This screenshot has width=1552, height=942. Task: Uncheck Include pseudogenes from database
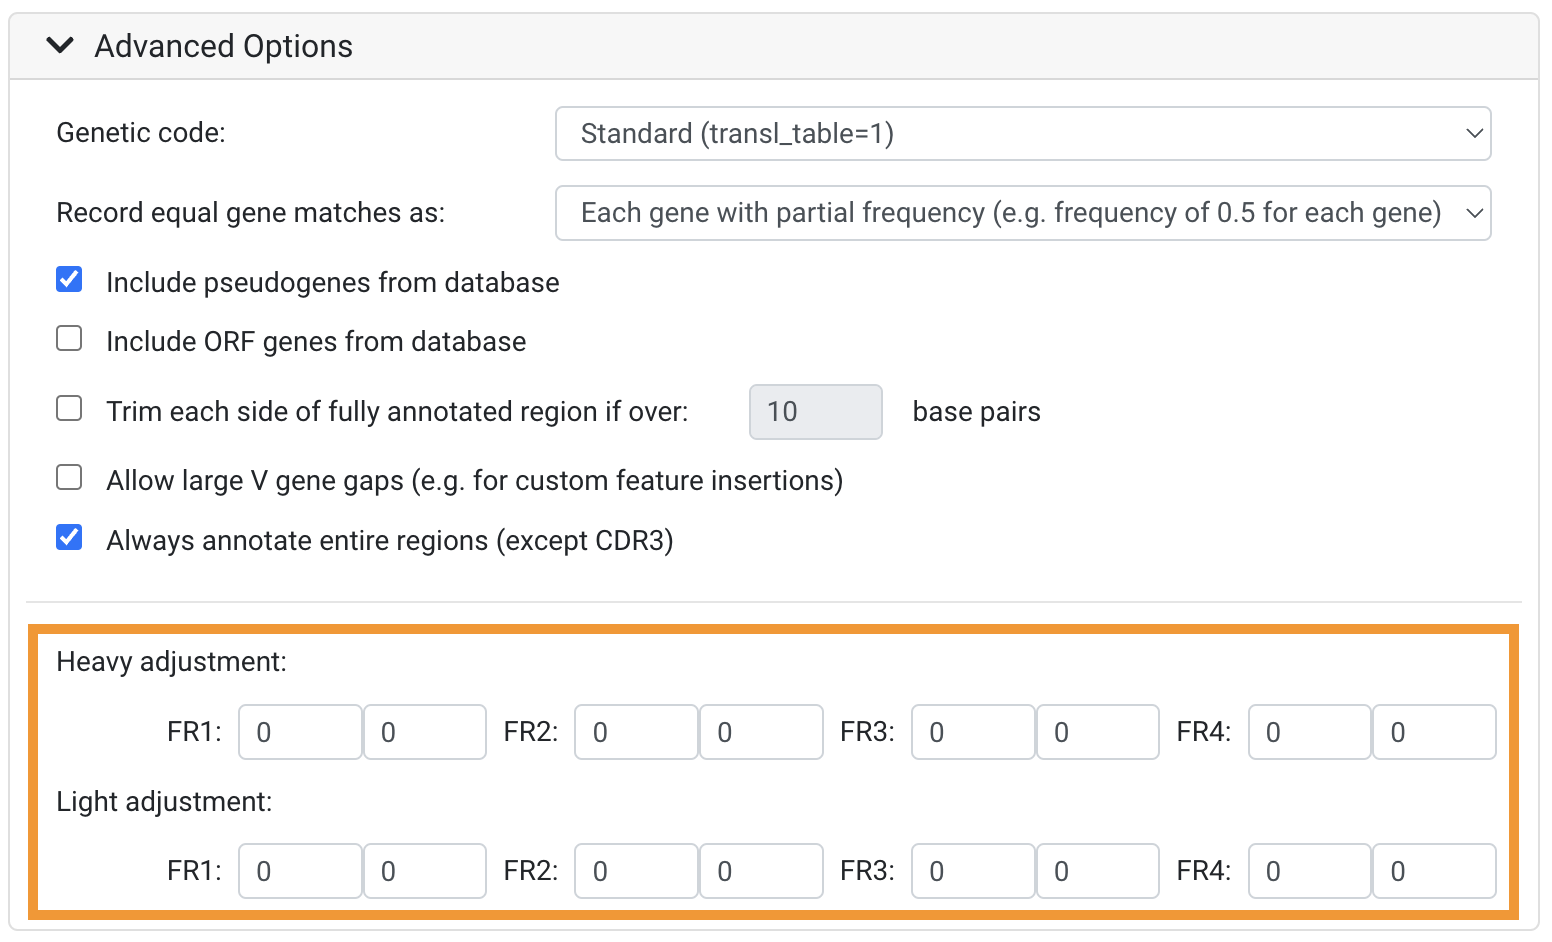69,280
